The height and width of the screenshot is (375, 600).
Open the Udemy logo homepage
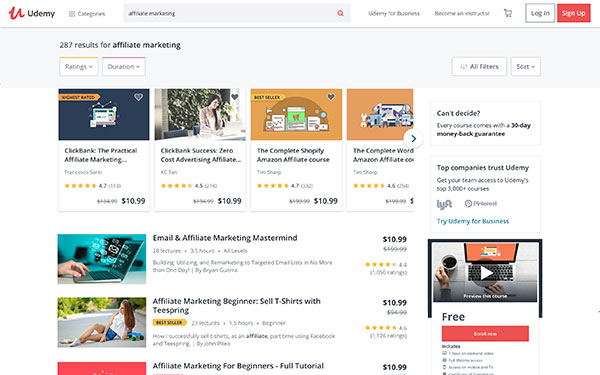pyautogui.click(x=32, y=13)
